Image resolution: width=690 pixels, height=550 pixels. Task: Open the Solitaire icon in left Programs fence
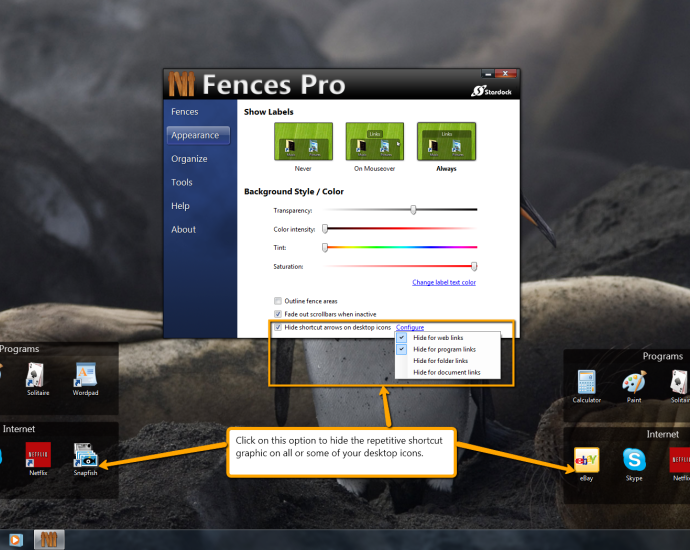pos(37,378)
